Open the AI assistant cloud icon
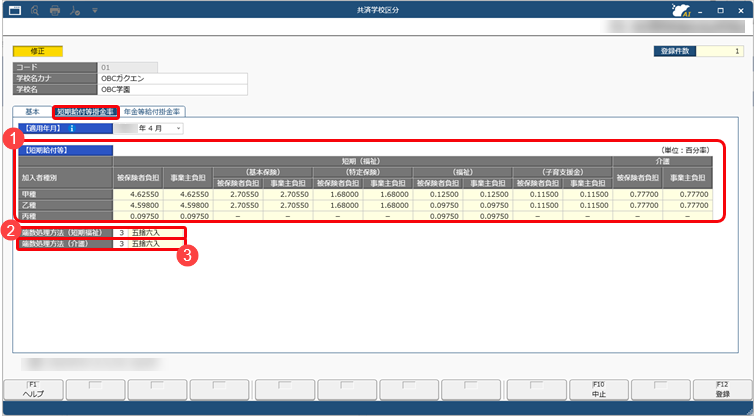The image size is (754, 416). point(681,10)
